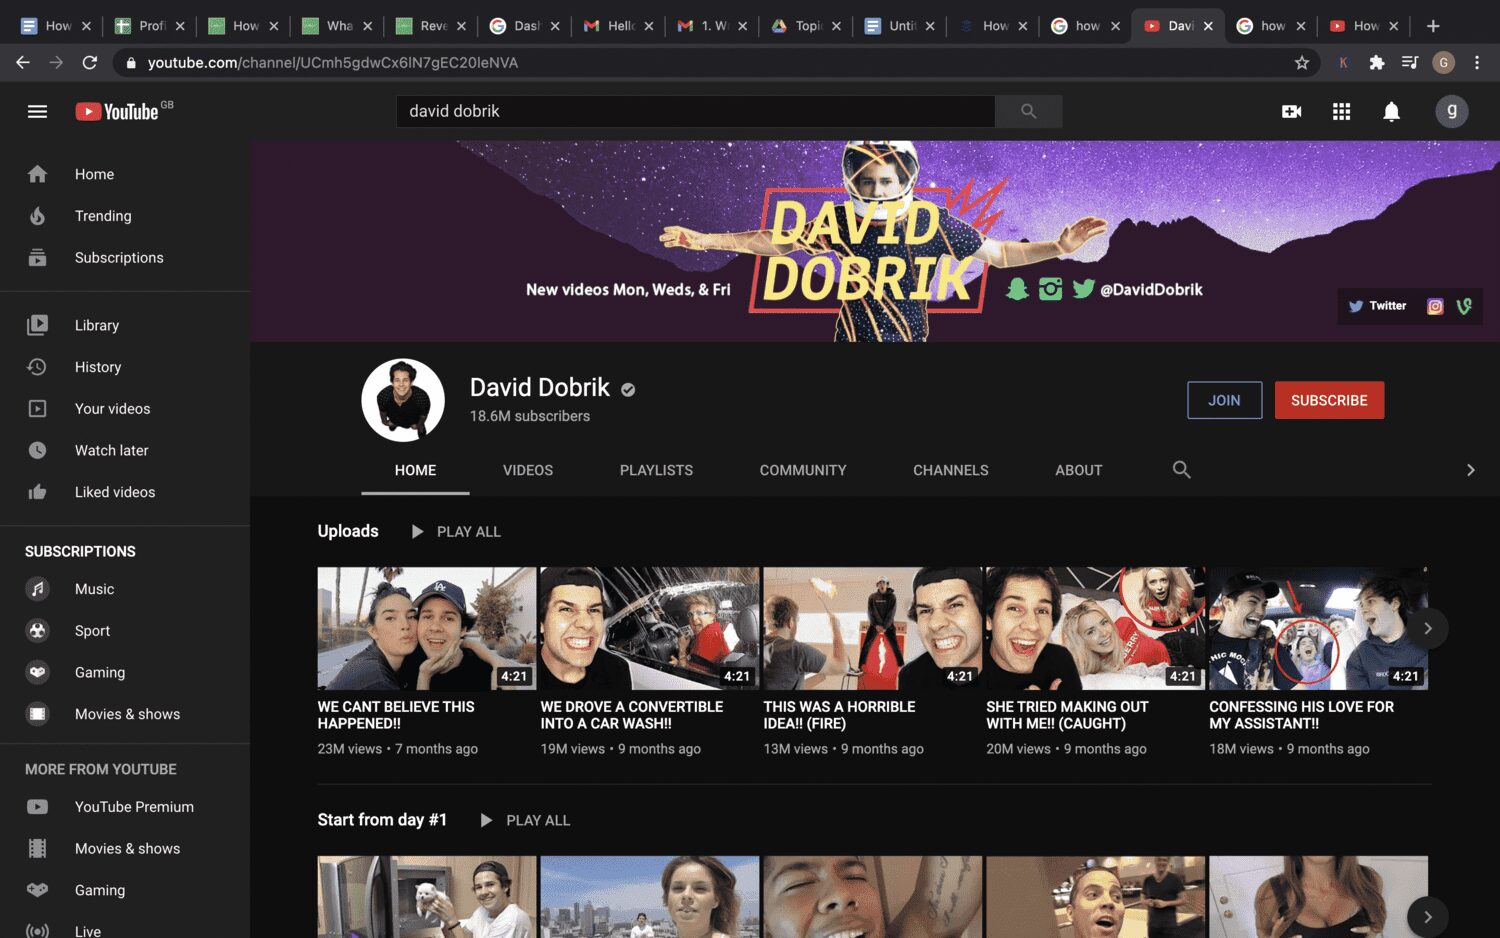The height and width of the screenshot is (938, 1500).
Task: Open the YouTube apps grid
Action: click(x=1341, y=111)
